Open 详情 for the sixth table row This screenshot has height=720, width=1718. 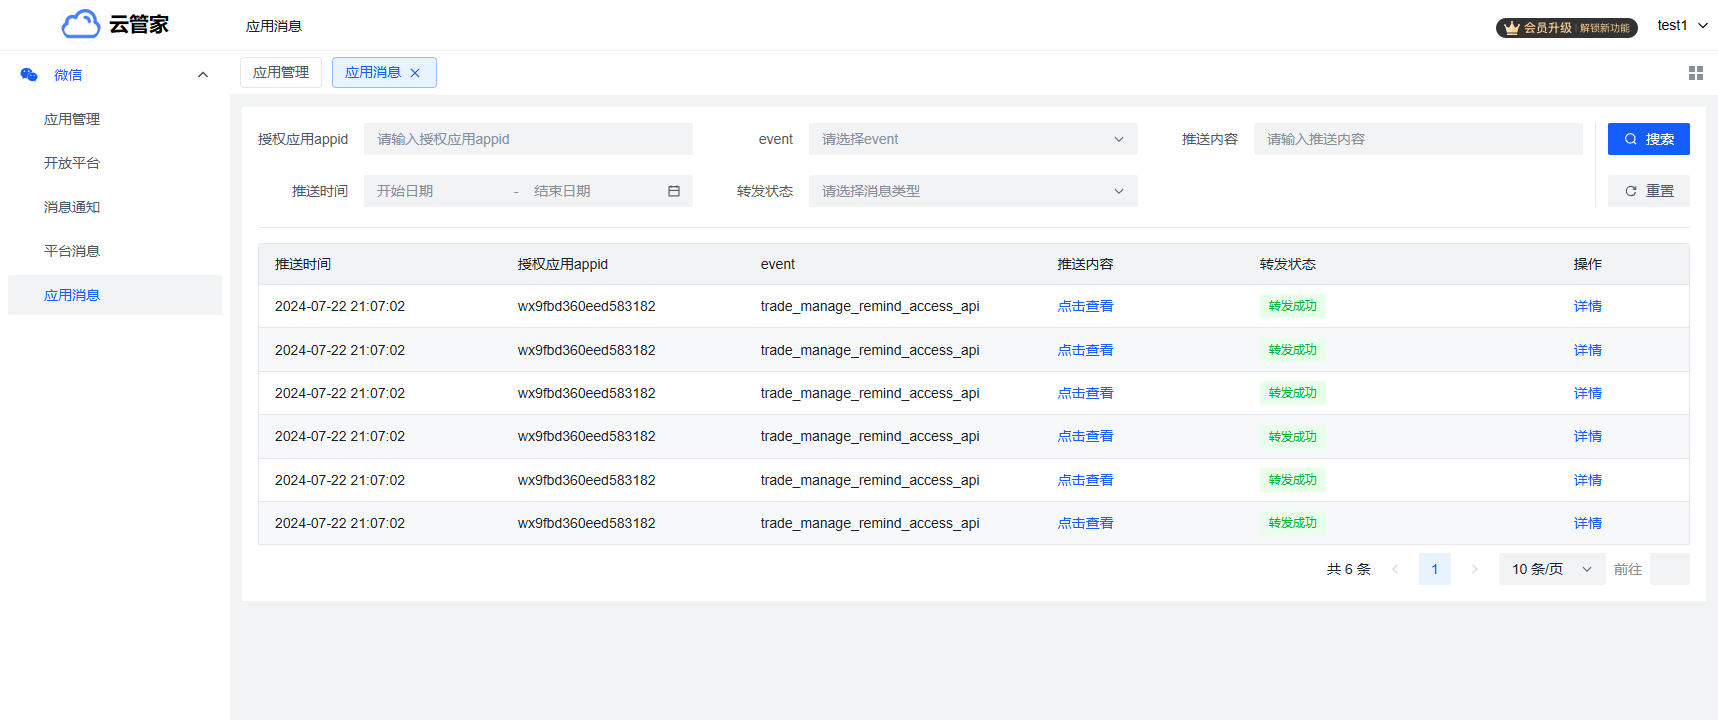[1587, 523]
